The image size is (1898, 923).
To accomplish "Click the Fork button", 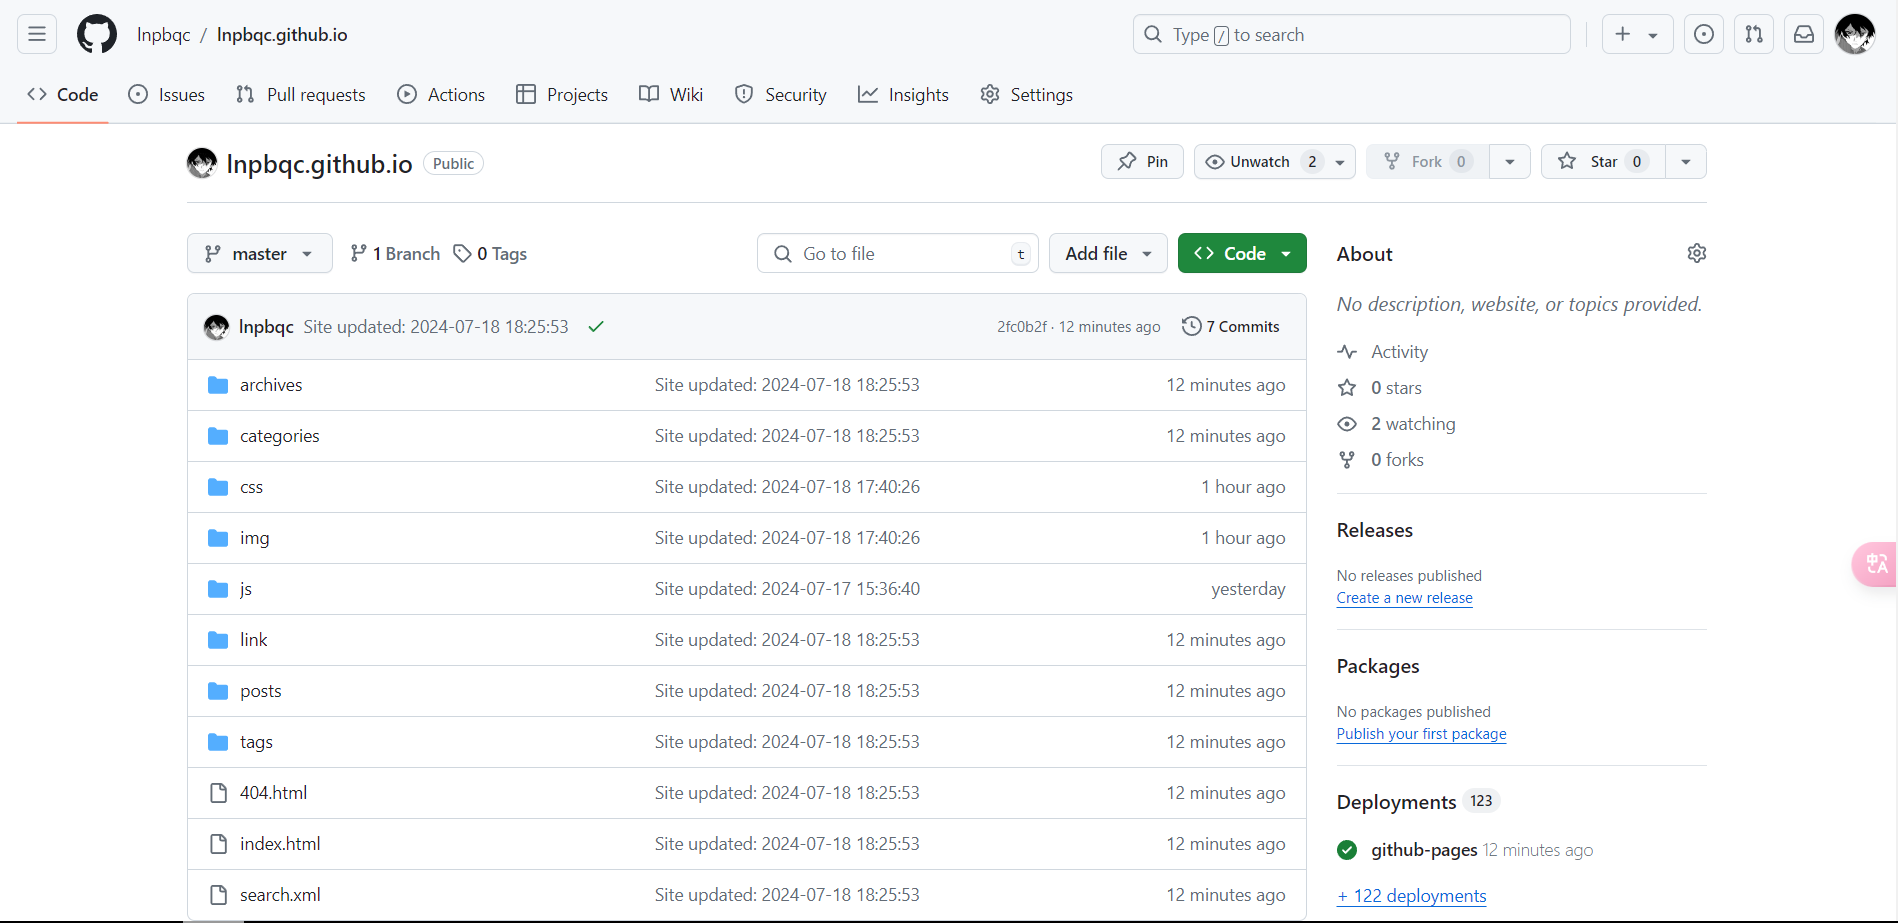I will click(1428, 162).
